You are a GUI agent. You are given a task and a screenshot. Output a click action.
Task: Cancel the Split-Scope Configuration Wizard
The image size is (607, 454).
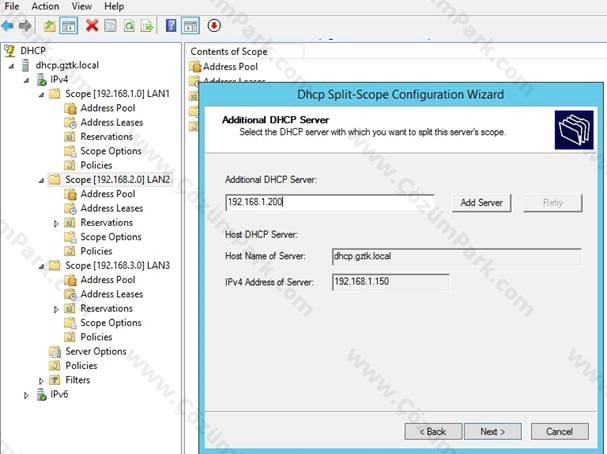pos(552,432)
